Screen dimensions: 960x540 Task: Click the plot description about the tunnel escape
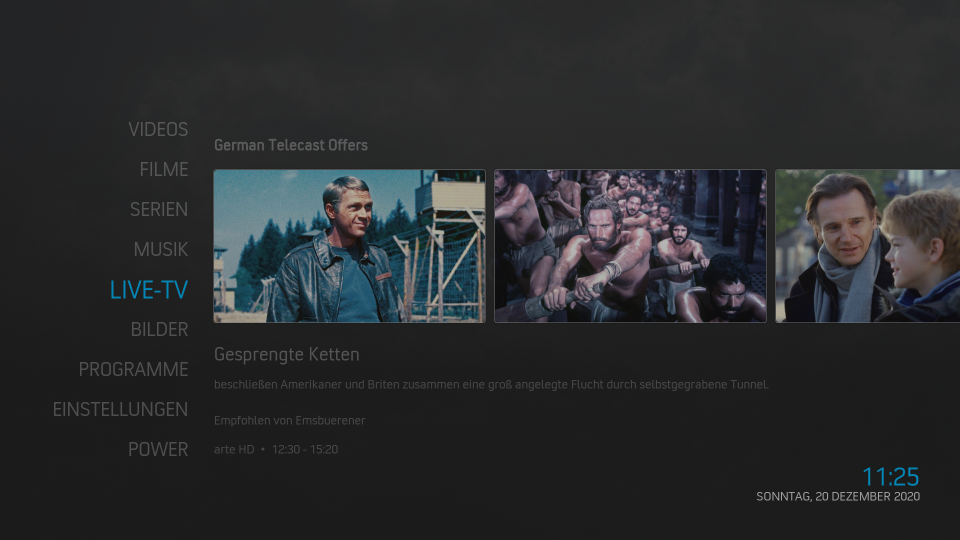pos(491,384)
